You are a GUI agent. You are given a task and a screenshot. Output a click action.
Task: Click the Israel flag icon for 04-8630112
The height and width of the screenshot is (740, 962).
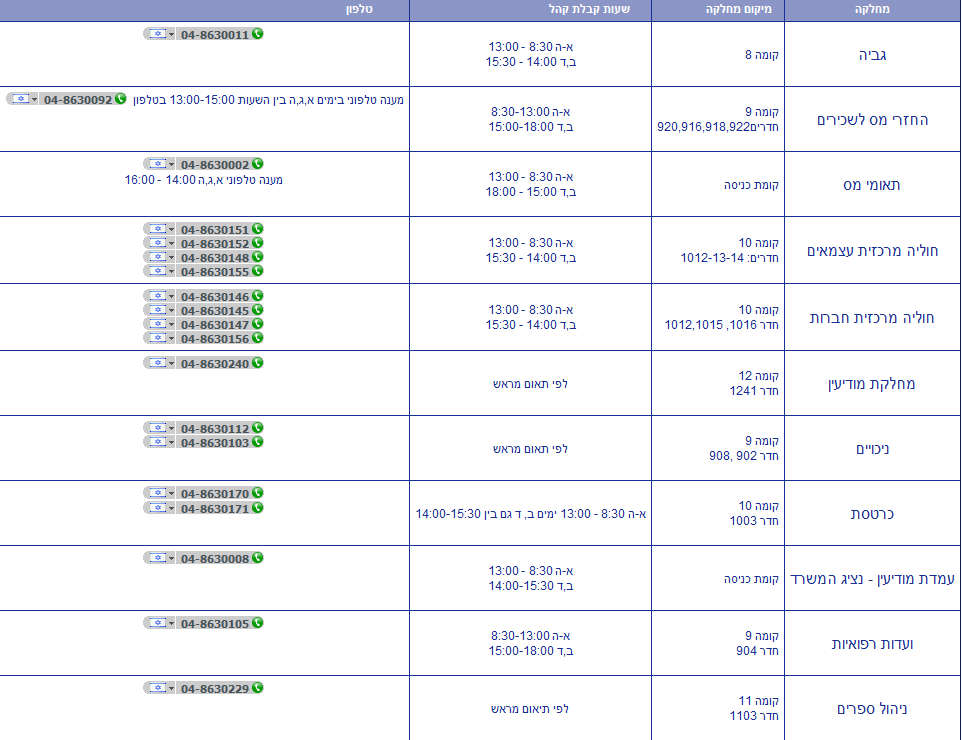pyautogui.click(x=157, y=428)
